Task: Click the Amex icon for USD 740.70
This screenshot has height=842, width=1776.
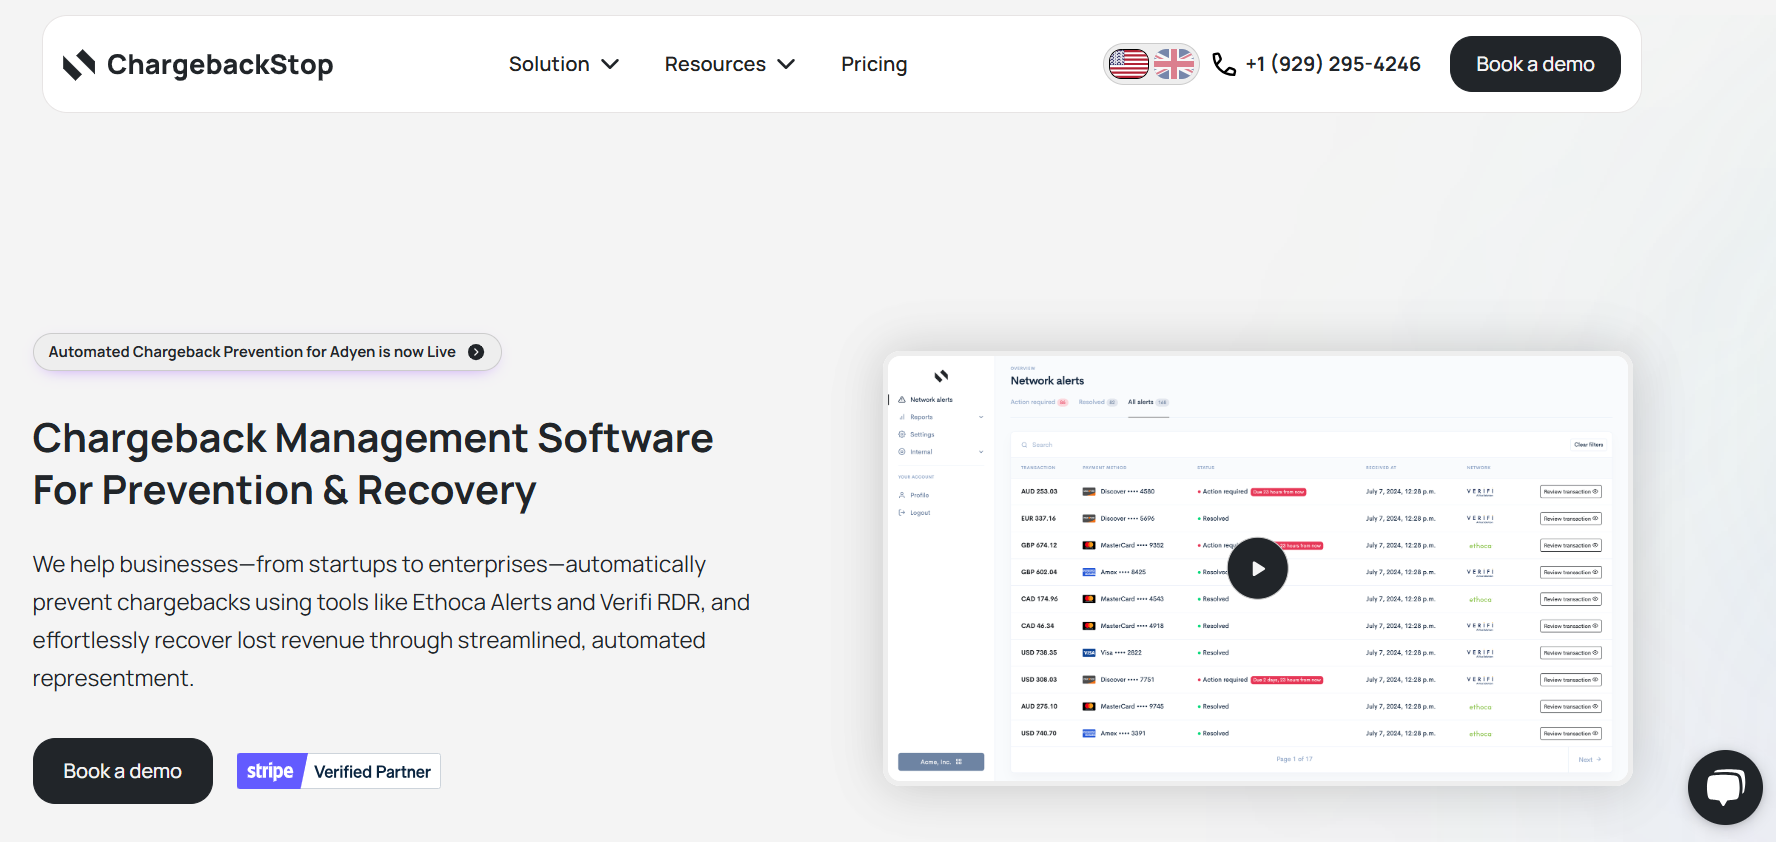Action: pos(1089,734)
